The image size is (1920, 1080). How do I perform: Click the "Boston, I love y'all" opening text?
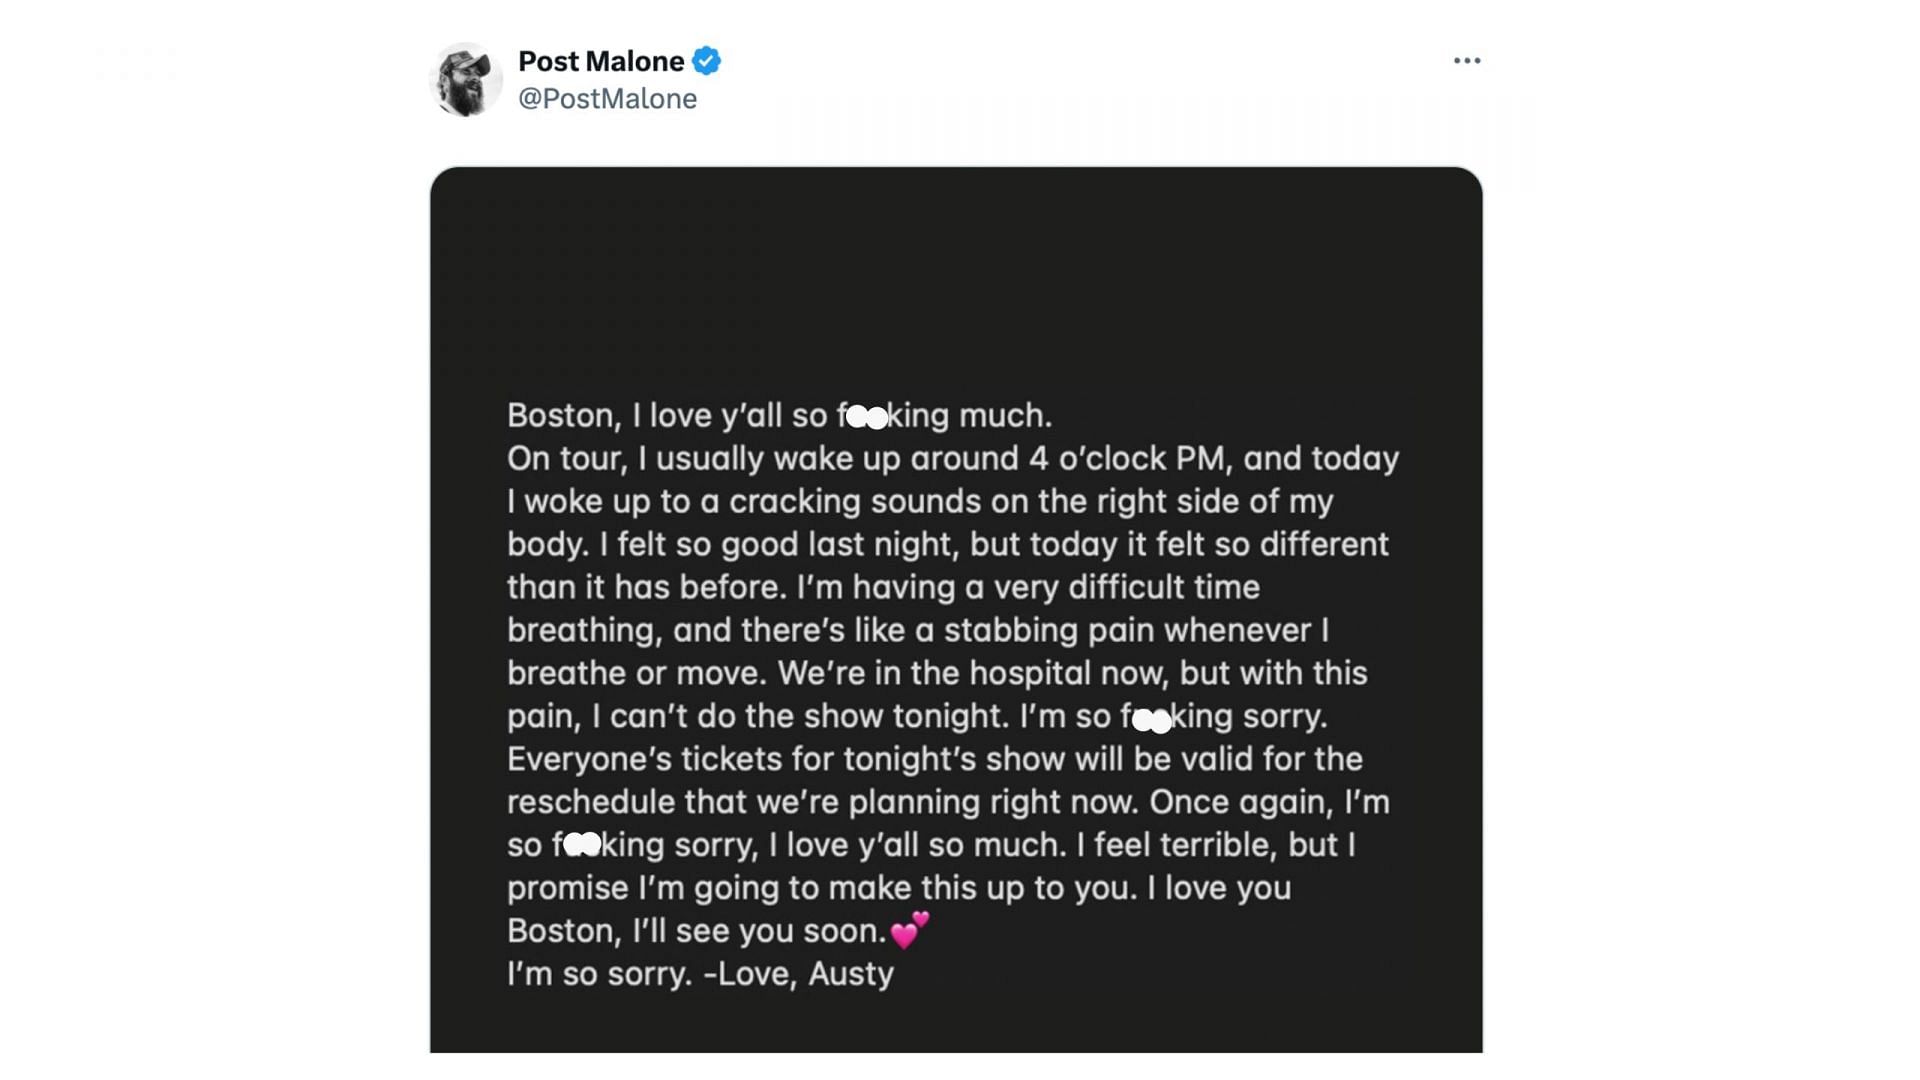click(x=640, y=416)
